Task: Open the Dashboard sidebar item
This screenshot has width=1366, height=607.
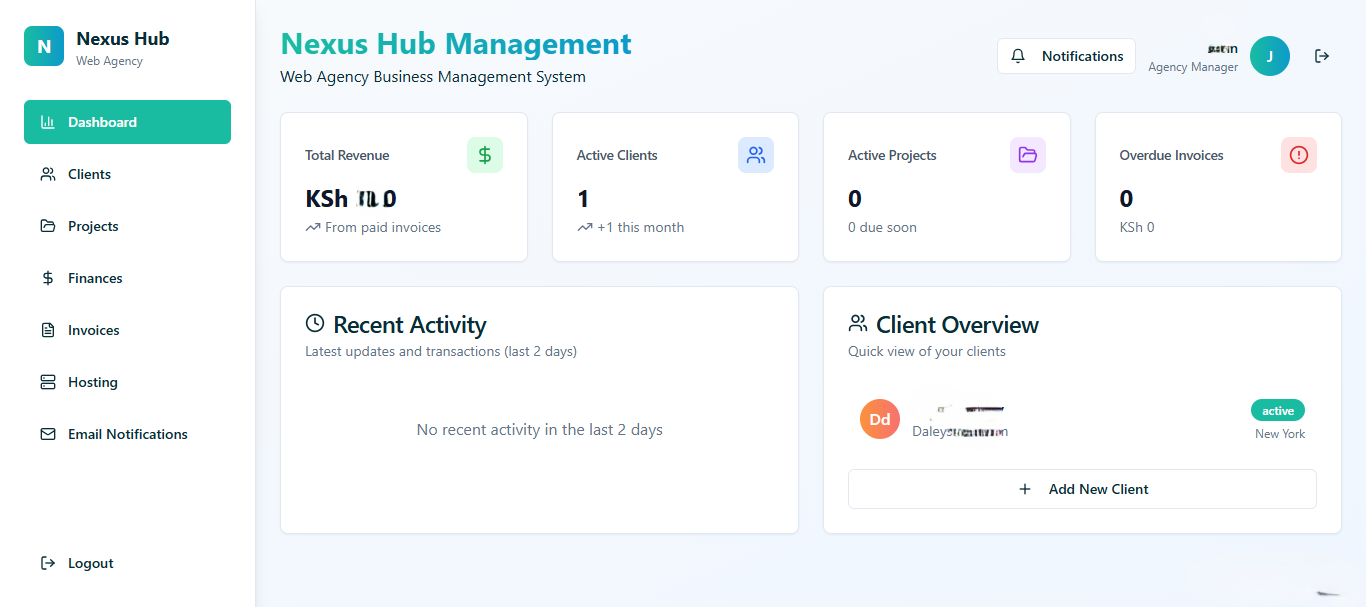Action: pyautogui.click(x=127, y=122)
